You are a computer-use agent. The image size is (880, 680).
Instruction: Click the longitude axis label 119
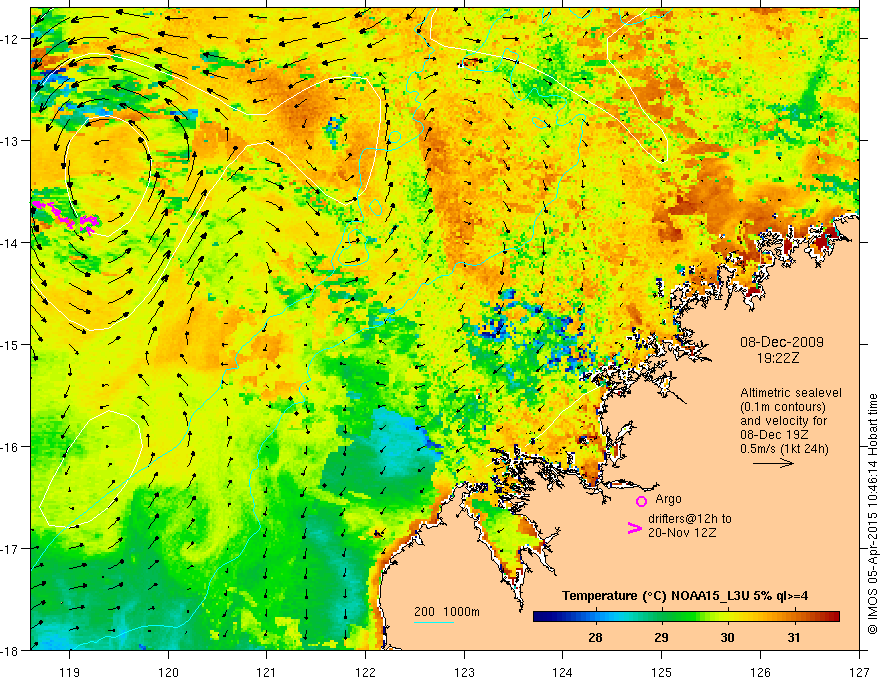(x=70, y=672)
